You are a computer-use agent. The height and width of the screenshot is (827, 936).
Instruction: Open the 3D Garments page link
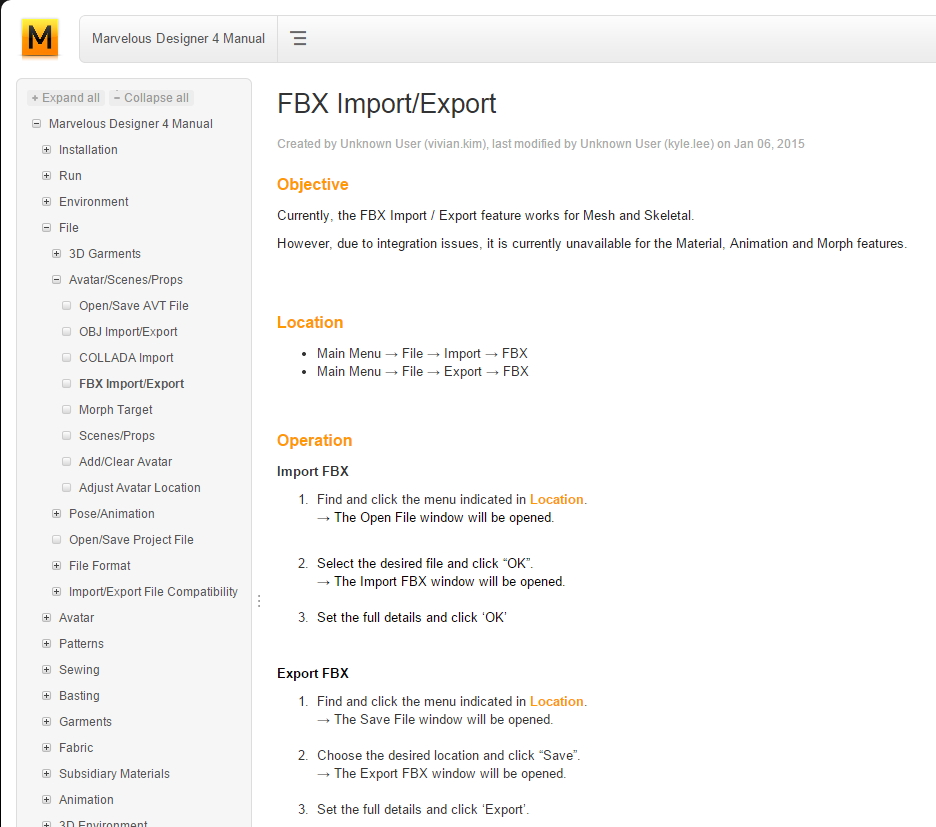click(105, 254)
